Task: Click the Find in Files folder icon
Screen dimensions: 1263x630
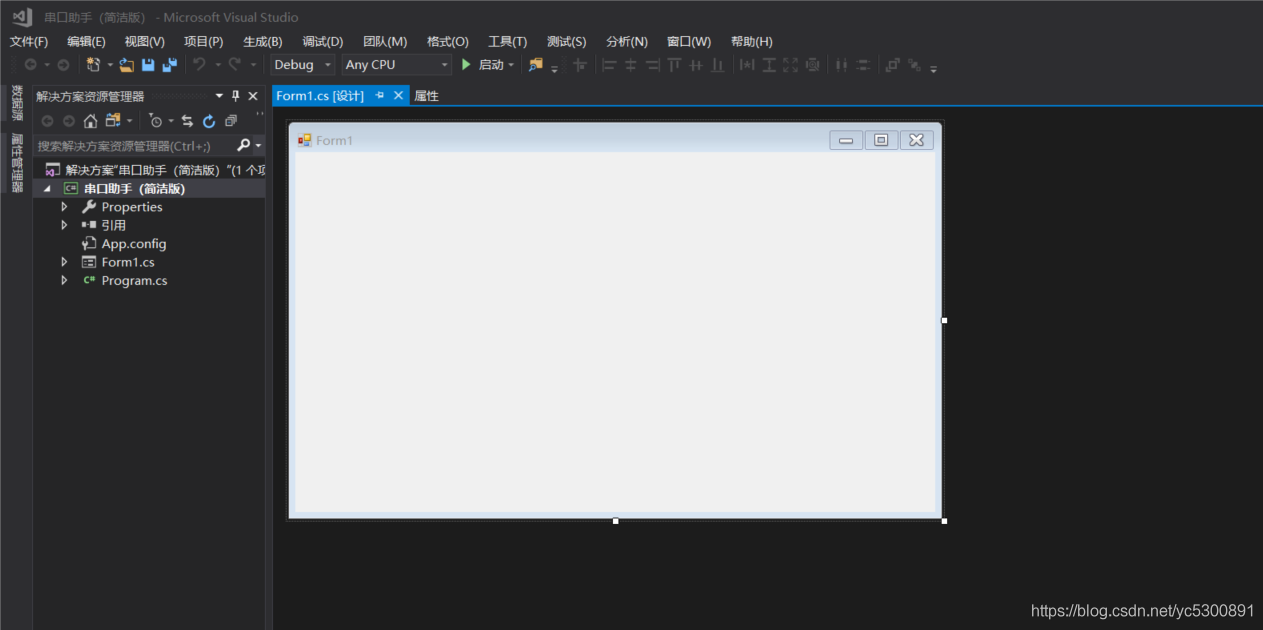Action: [x=536, y=65]
